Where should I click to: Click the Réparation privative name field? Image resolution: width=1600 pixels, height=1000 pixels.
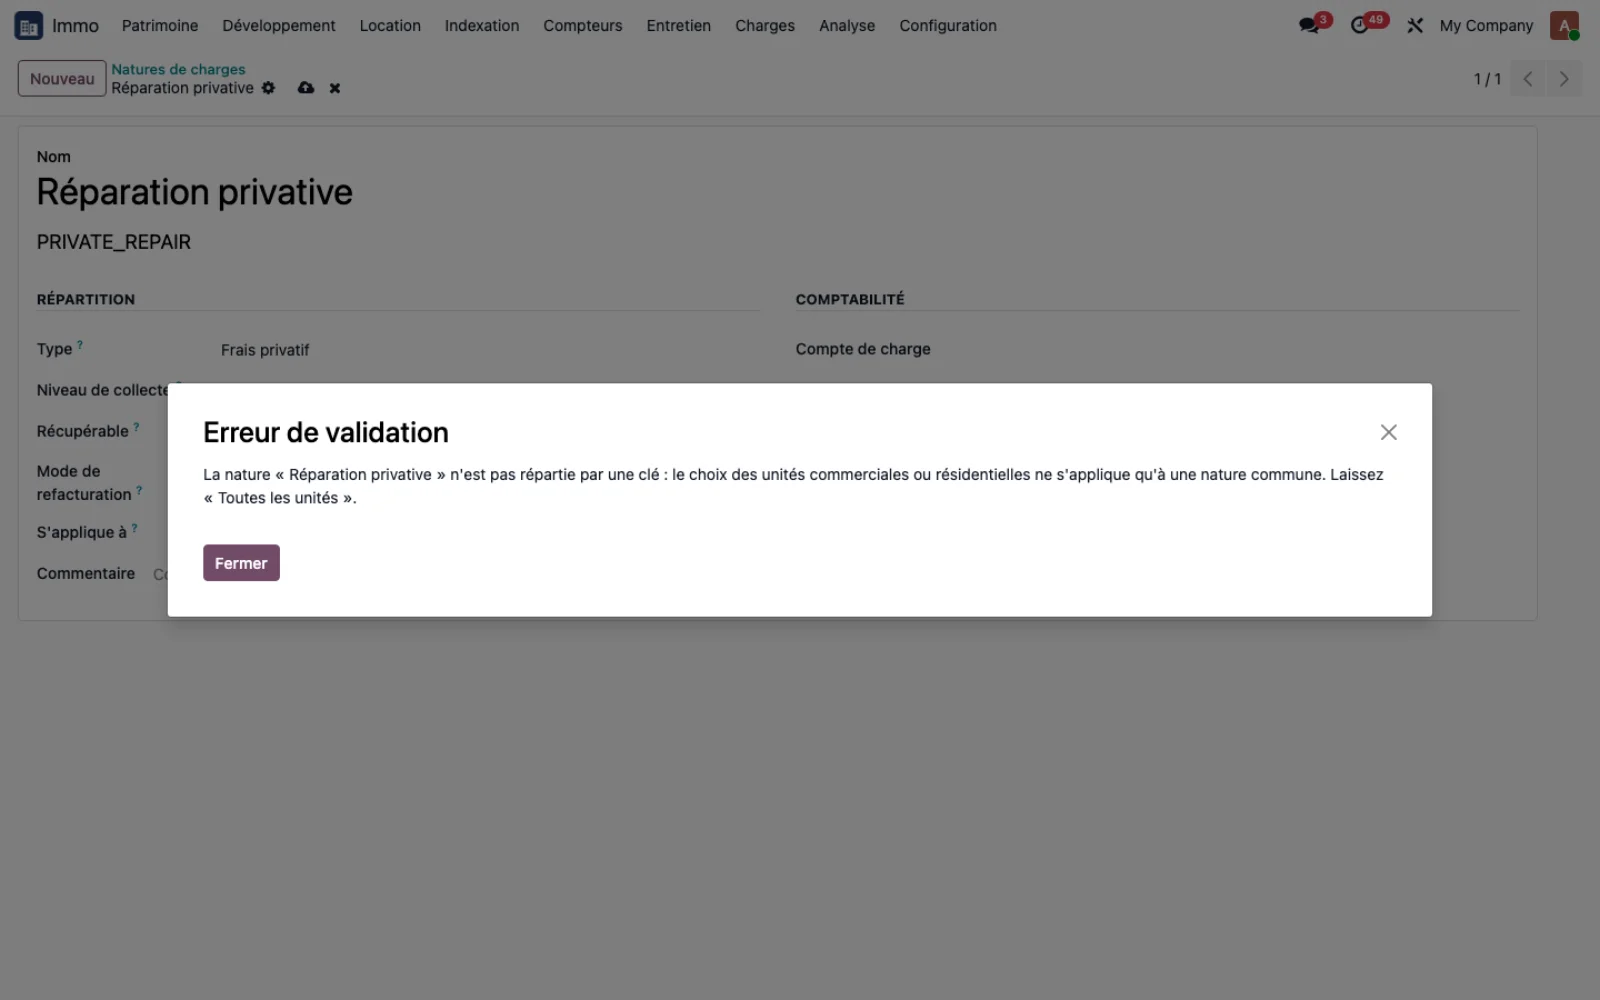[195, 192]
